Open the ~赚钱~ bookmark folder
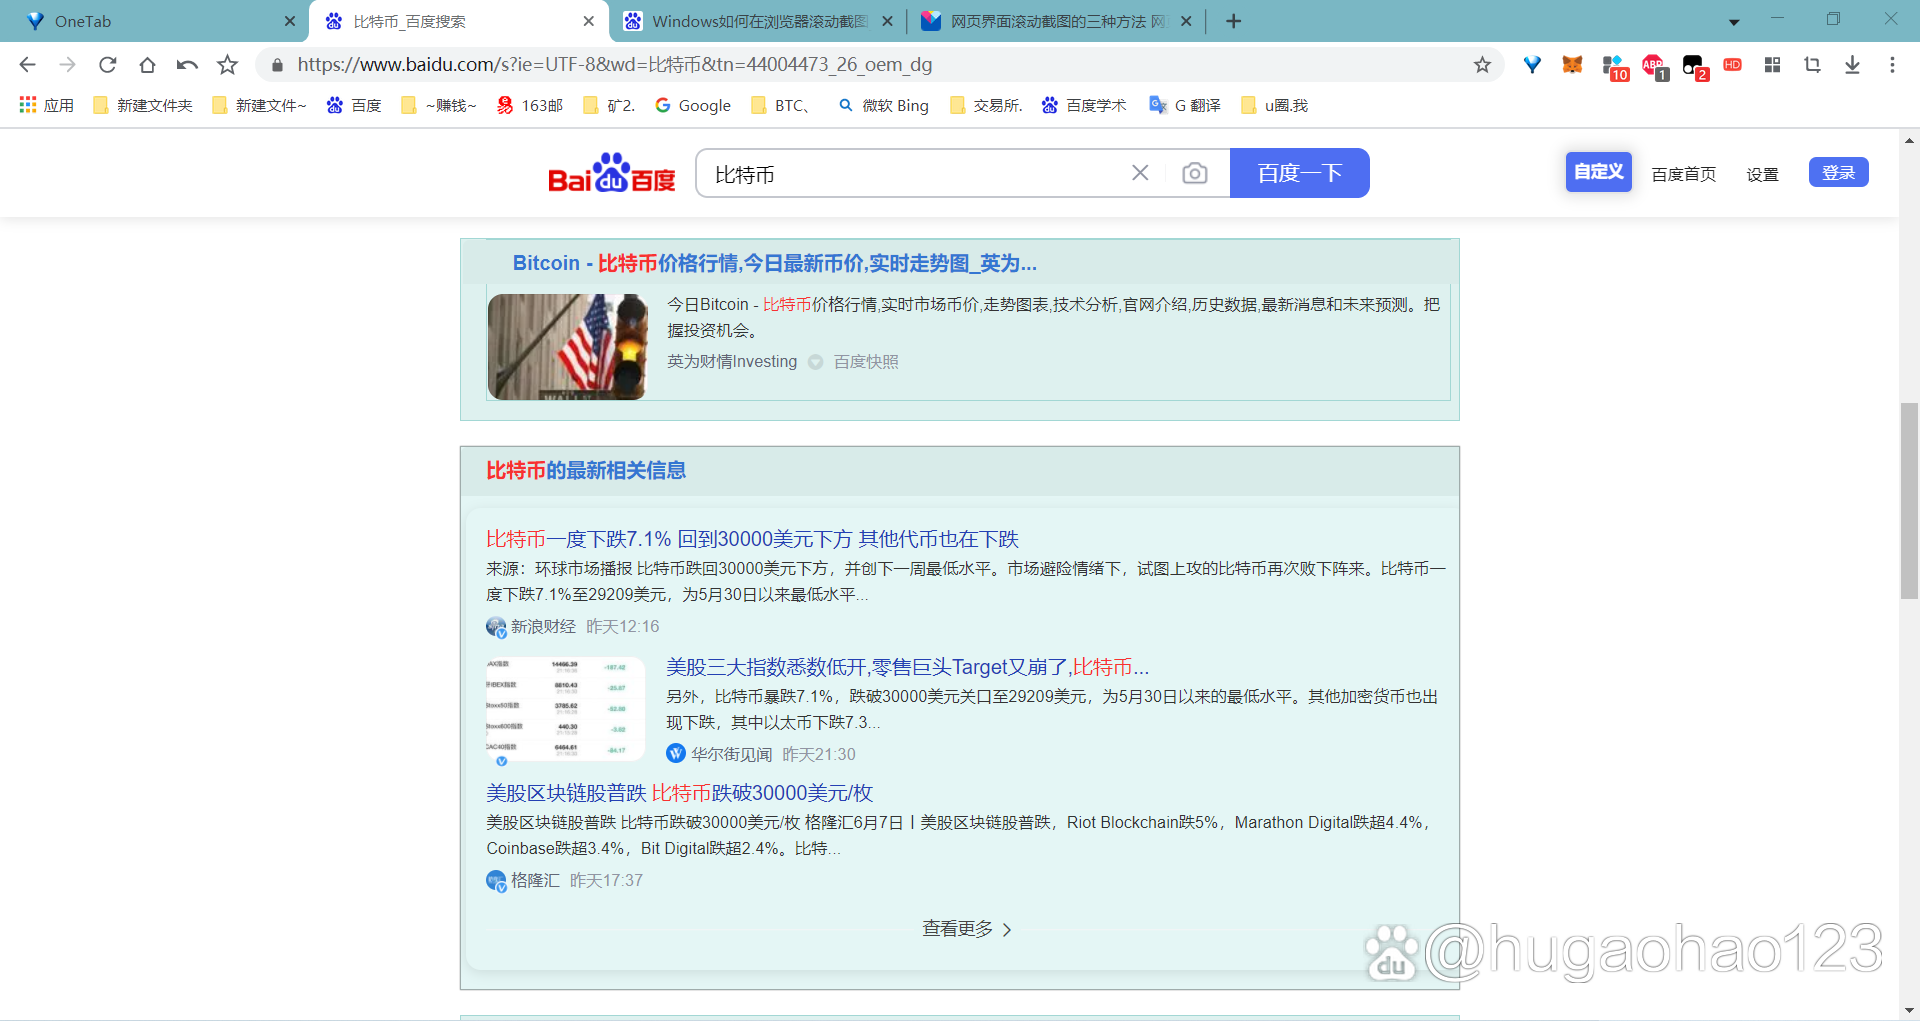1920x1021 pixels. pos(438,105)
